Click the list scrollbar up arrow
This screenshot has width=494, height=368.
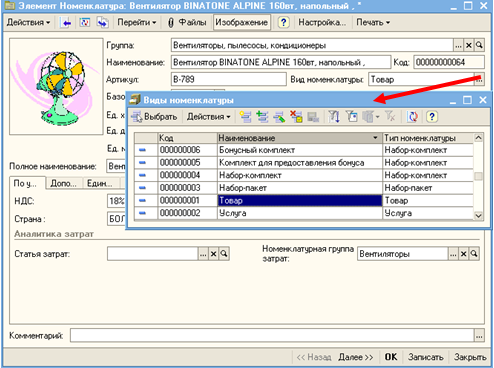pos(478,138)
